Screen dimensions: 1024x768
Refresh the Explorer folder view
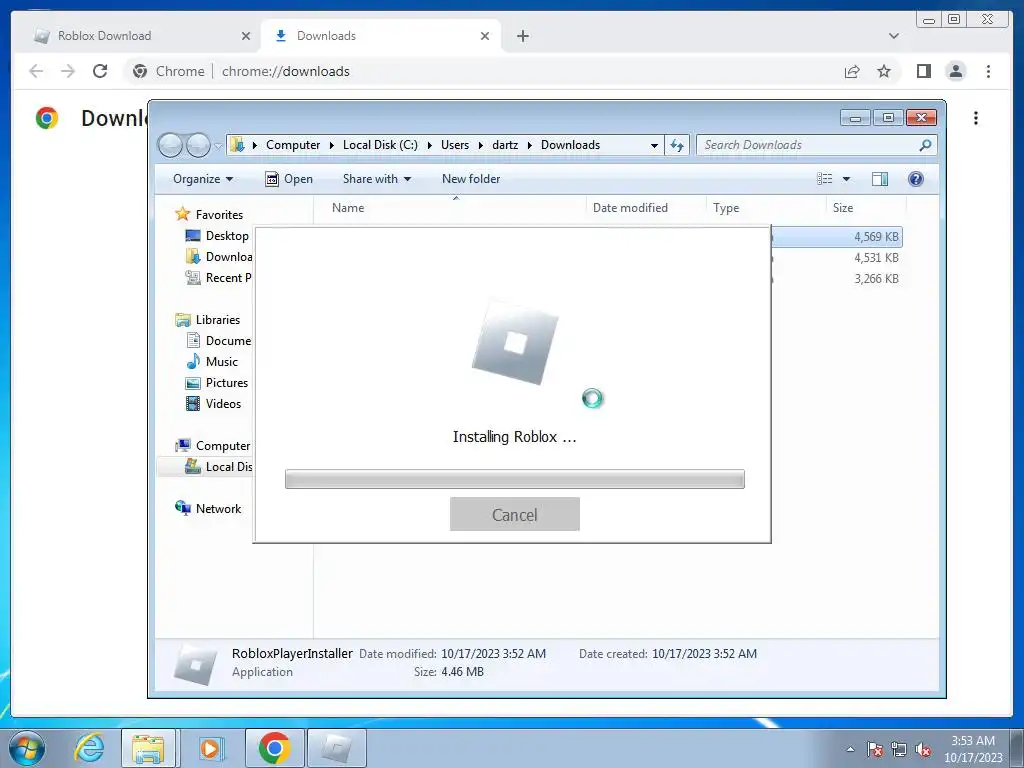pyautogui.click(x=677, y=145)
